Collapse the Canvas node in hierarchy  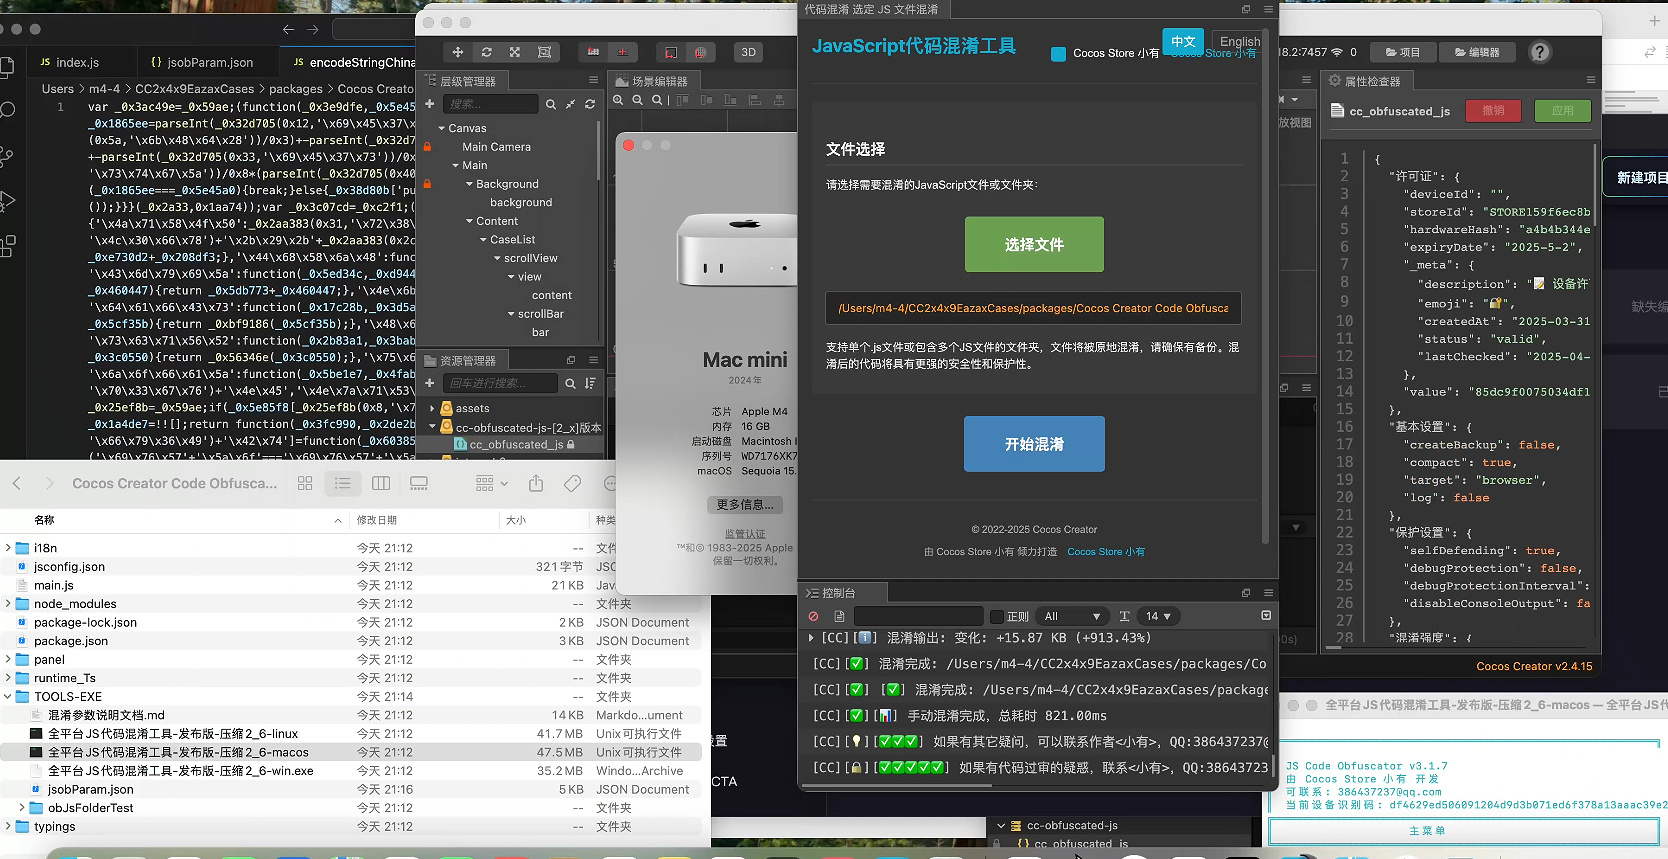(442, 129)
